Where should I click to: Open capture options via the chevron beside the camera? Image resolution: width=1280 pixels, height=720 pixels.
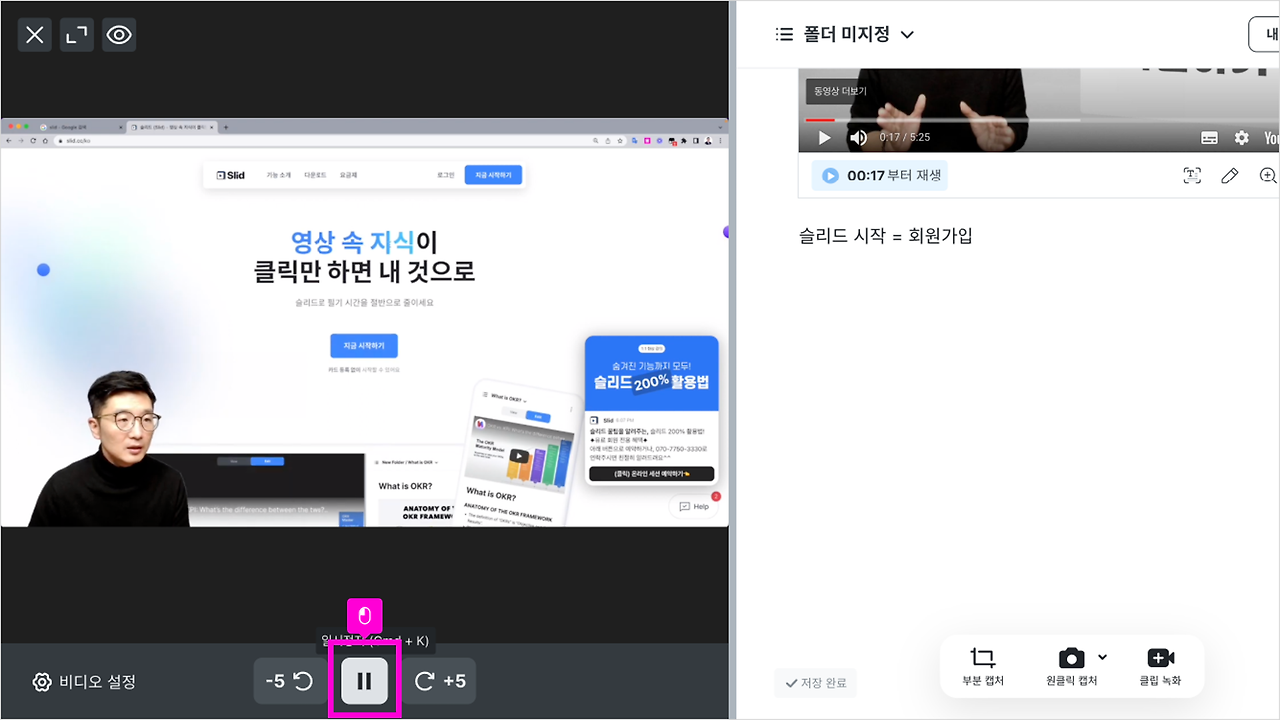1102,659
